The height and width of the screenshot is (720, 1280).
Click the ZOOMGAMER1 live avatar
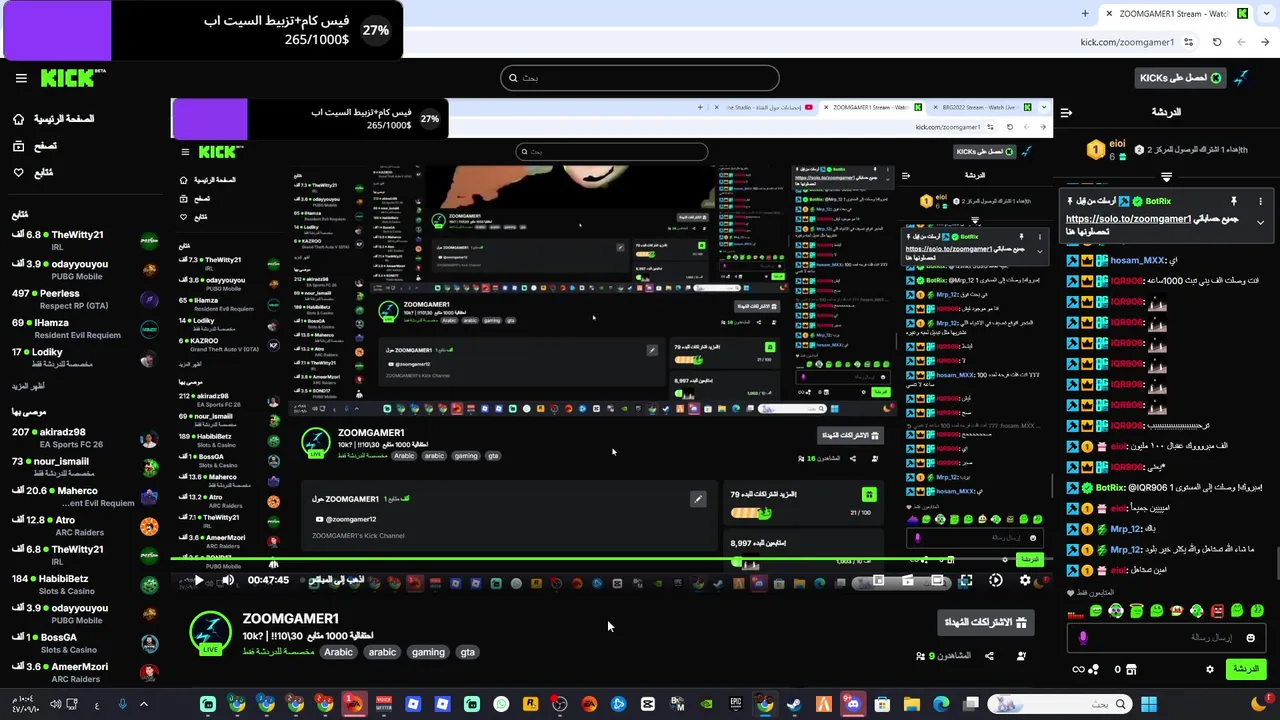tap(210, 634)
